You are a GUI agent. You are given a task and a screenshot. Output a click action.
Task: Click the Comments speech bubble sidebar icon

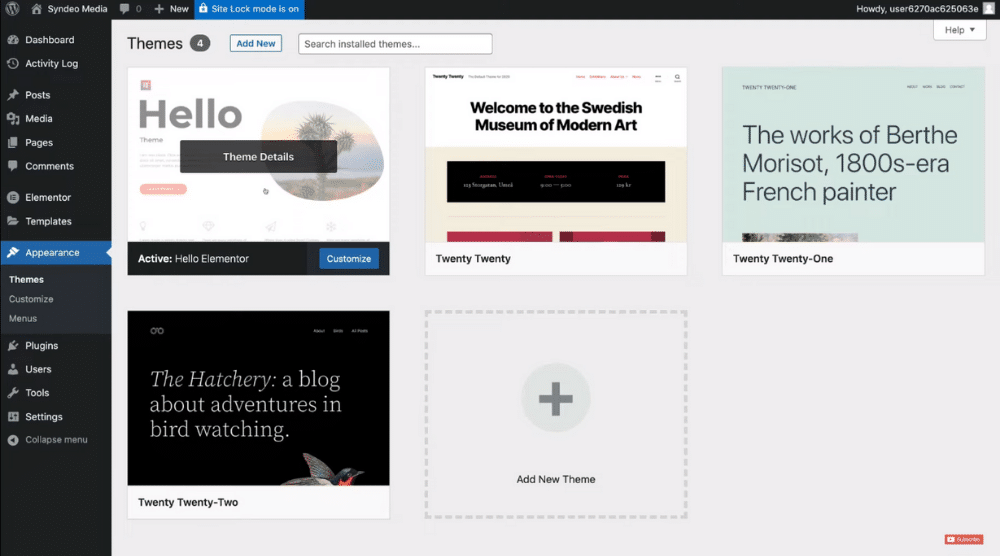coord(13,166)
